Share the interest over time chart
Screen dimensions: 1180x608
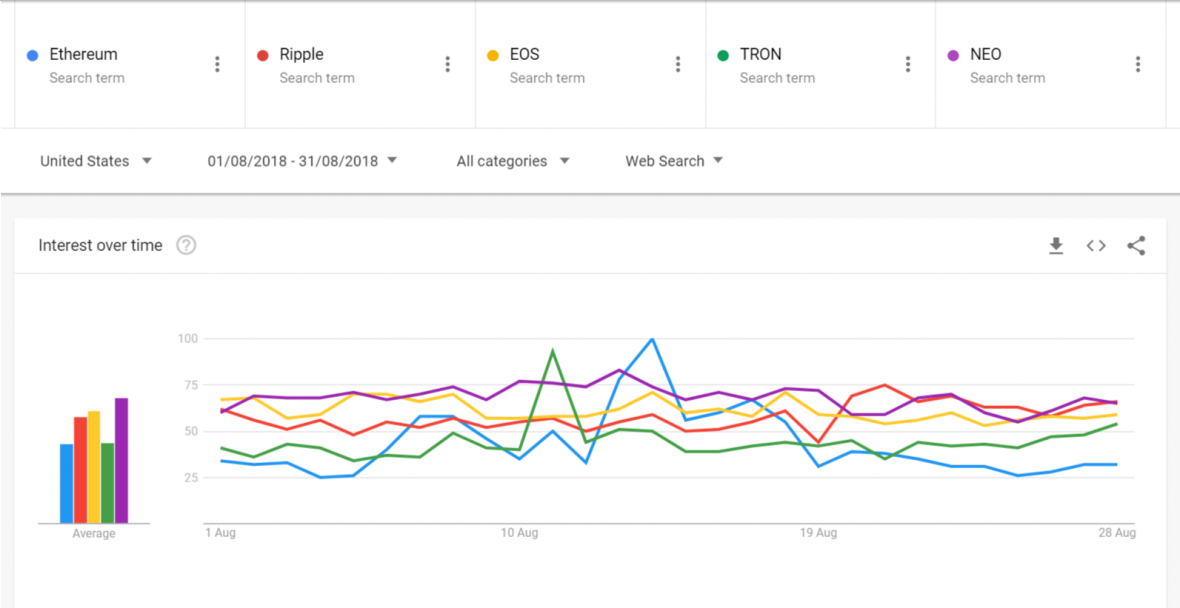tap(1136, 246)
